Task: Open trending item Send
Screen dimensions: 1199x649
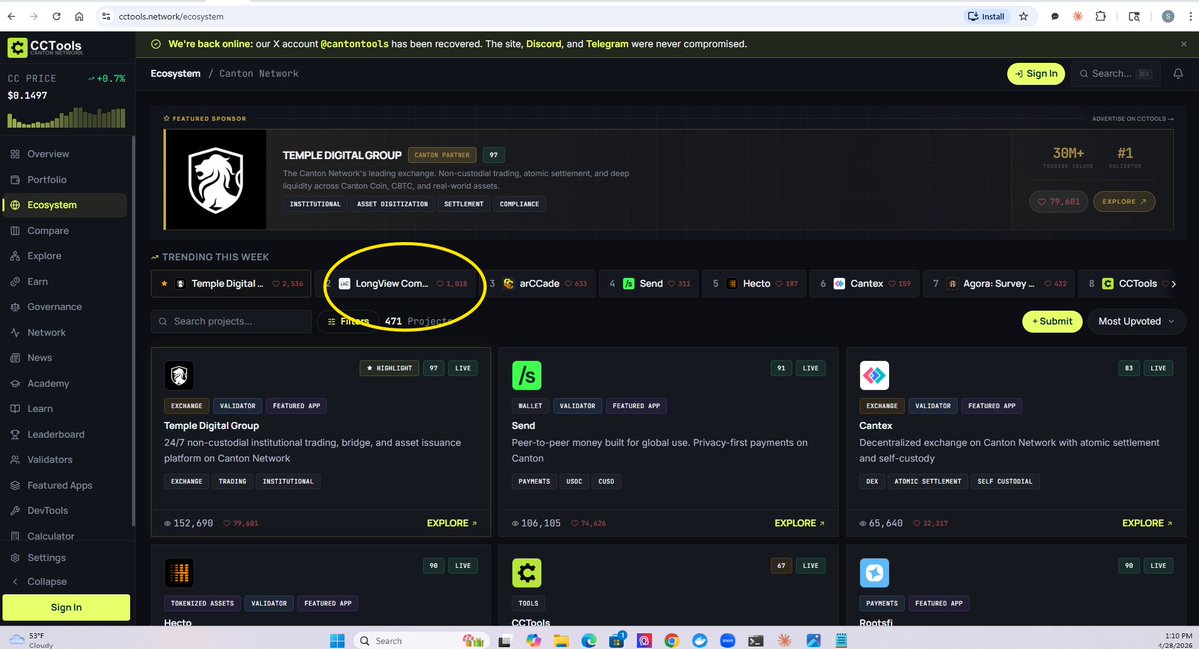Action: click(x=648, y=284)
